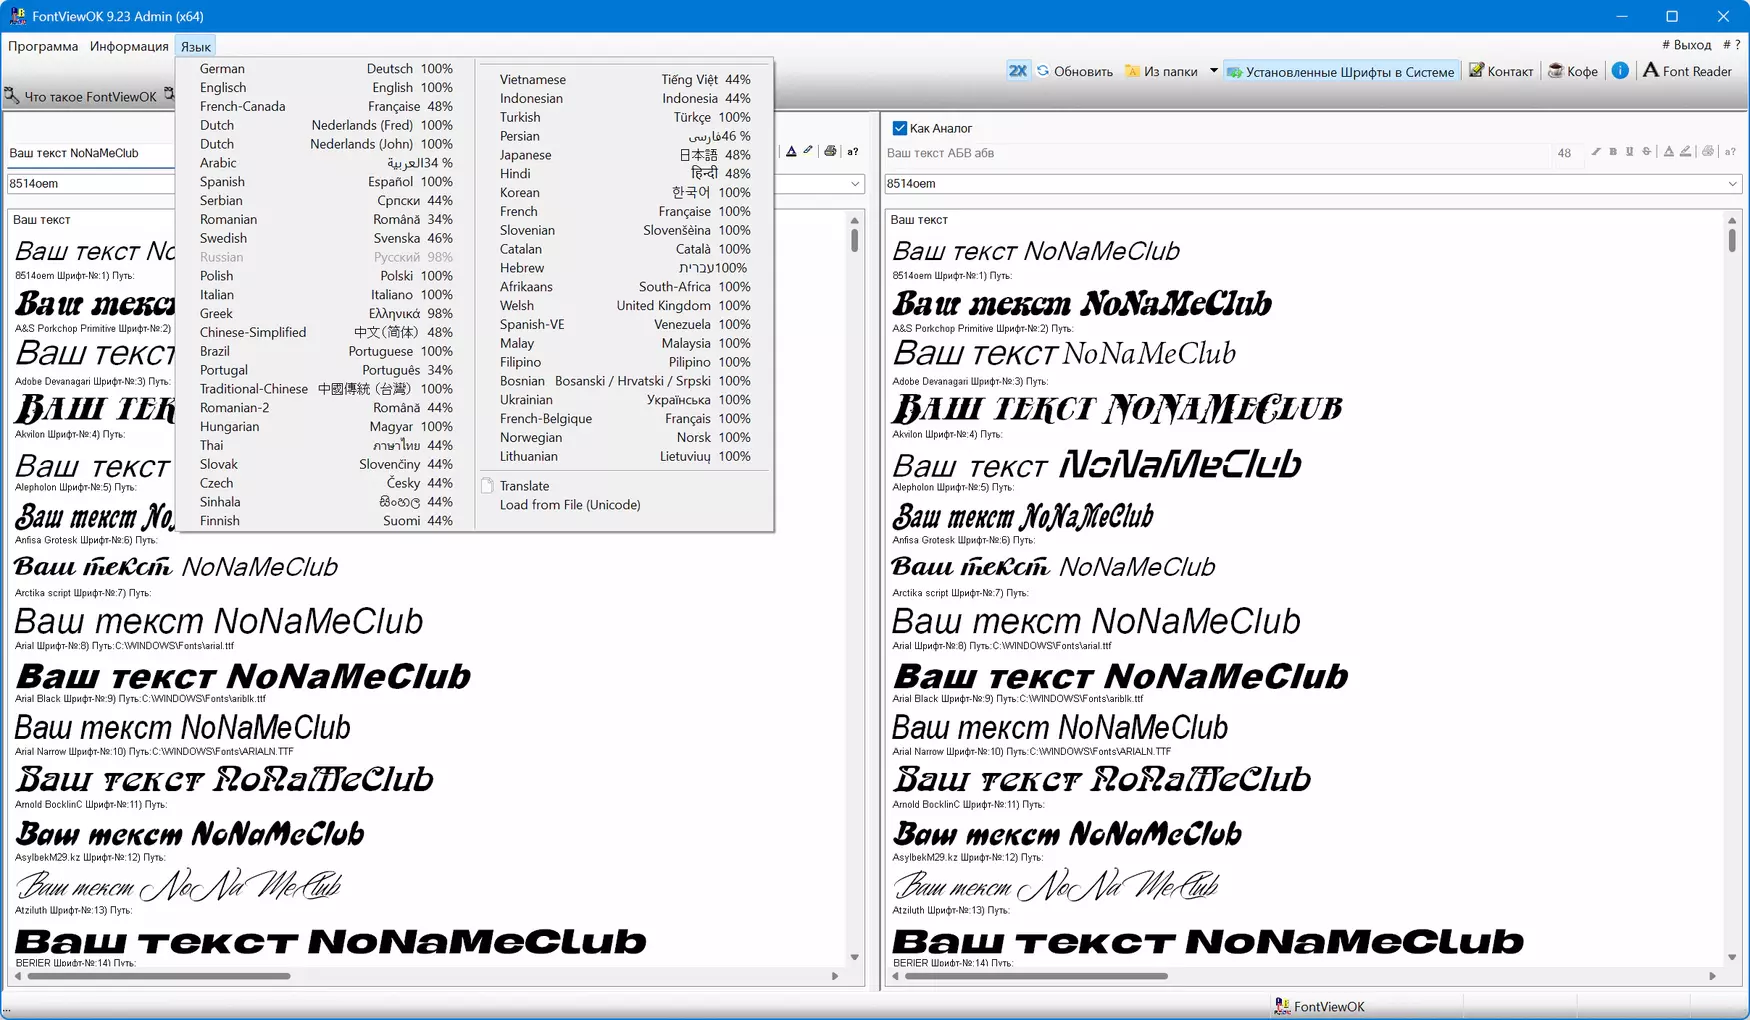Select French-Canada language
The width and height of the screenshot is (1750, 1020).
[326, 107]
